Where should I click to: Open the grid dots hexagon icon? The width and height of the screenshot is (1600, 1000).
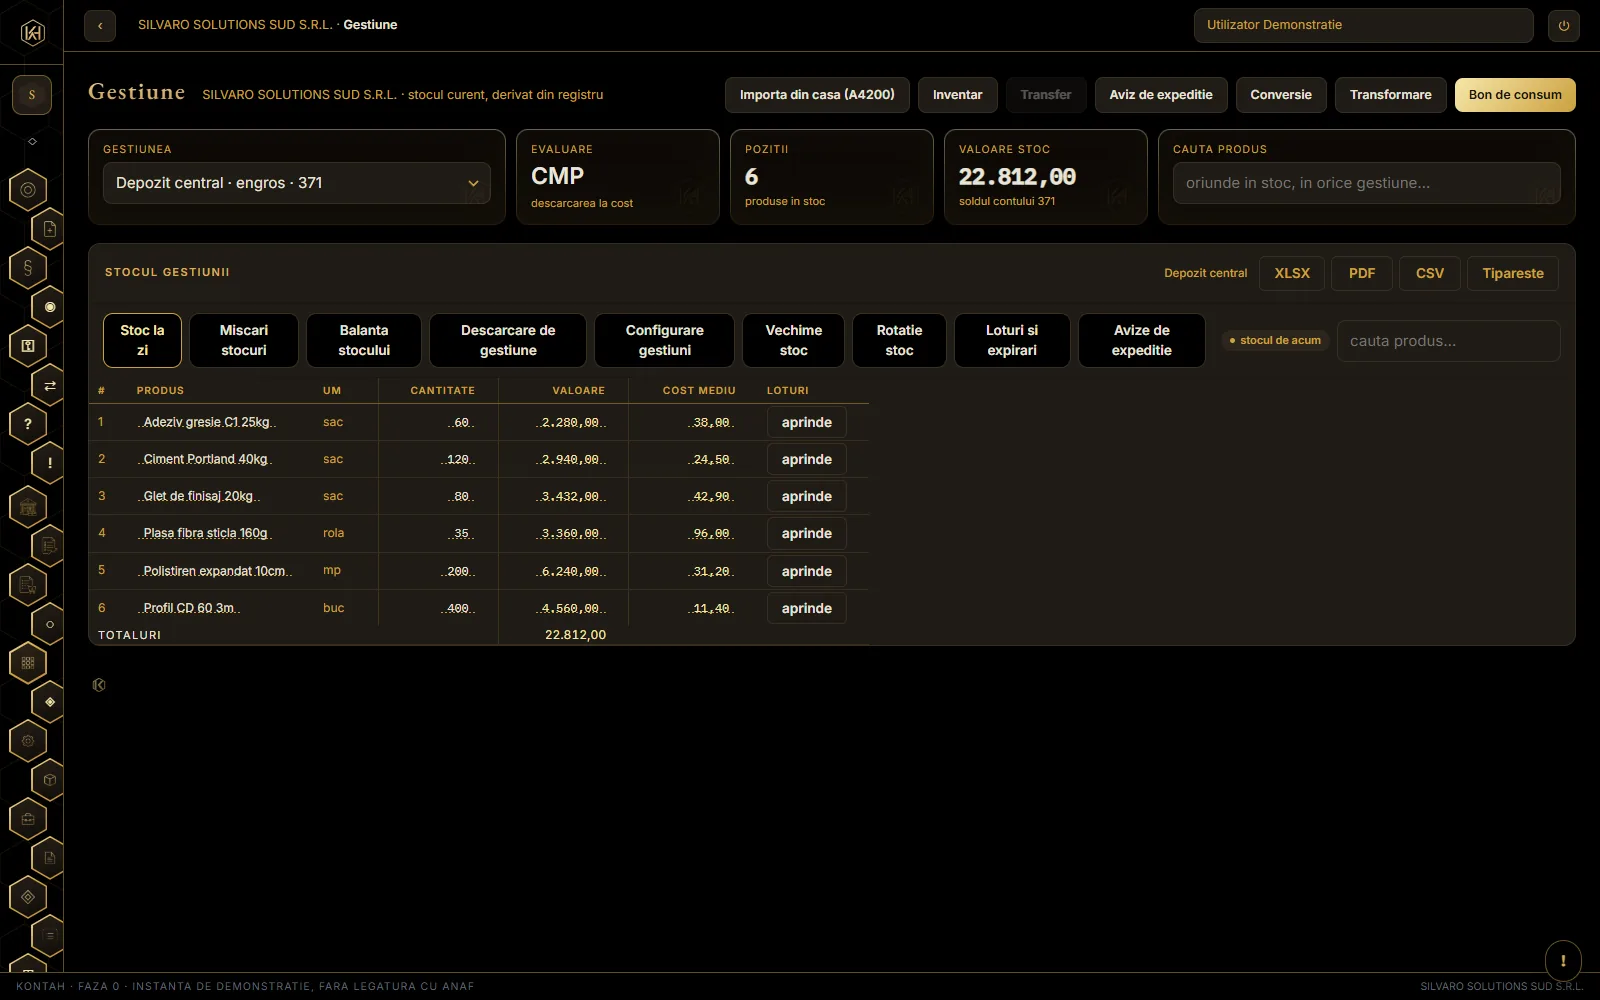[x=28, y=663]
